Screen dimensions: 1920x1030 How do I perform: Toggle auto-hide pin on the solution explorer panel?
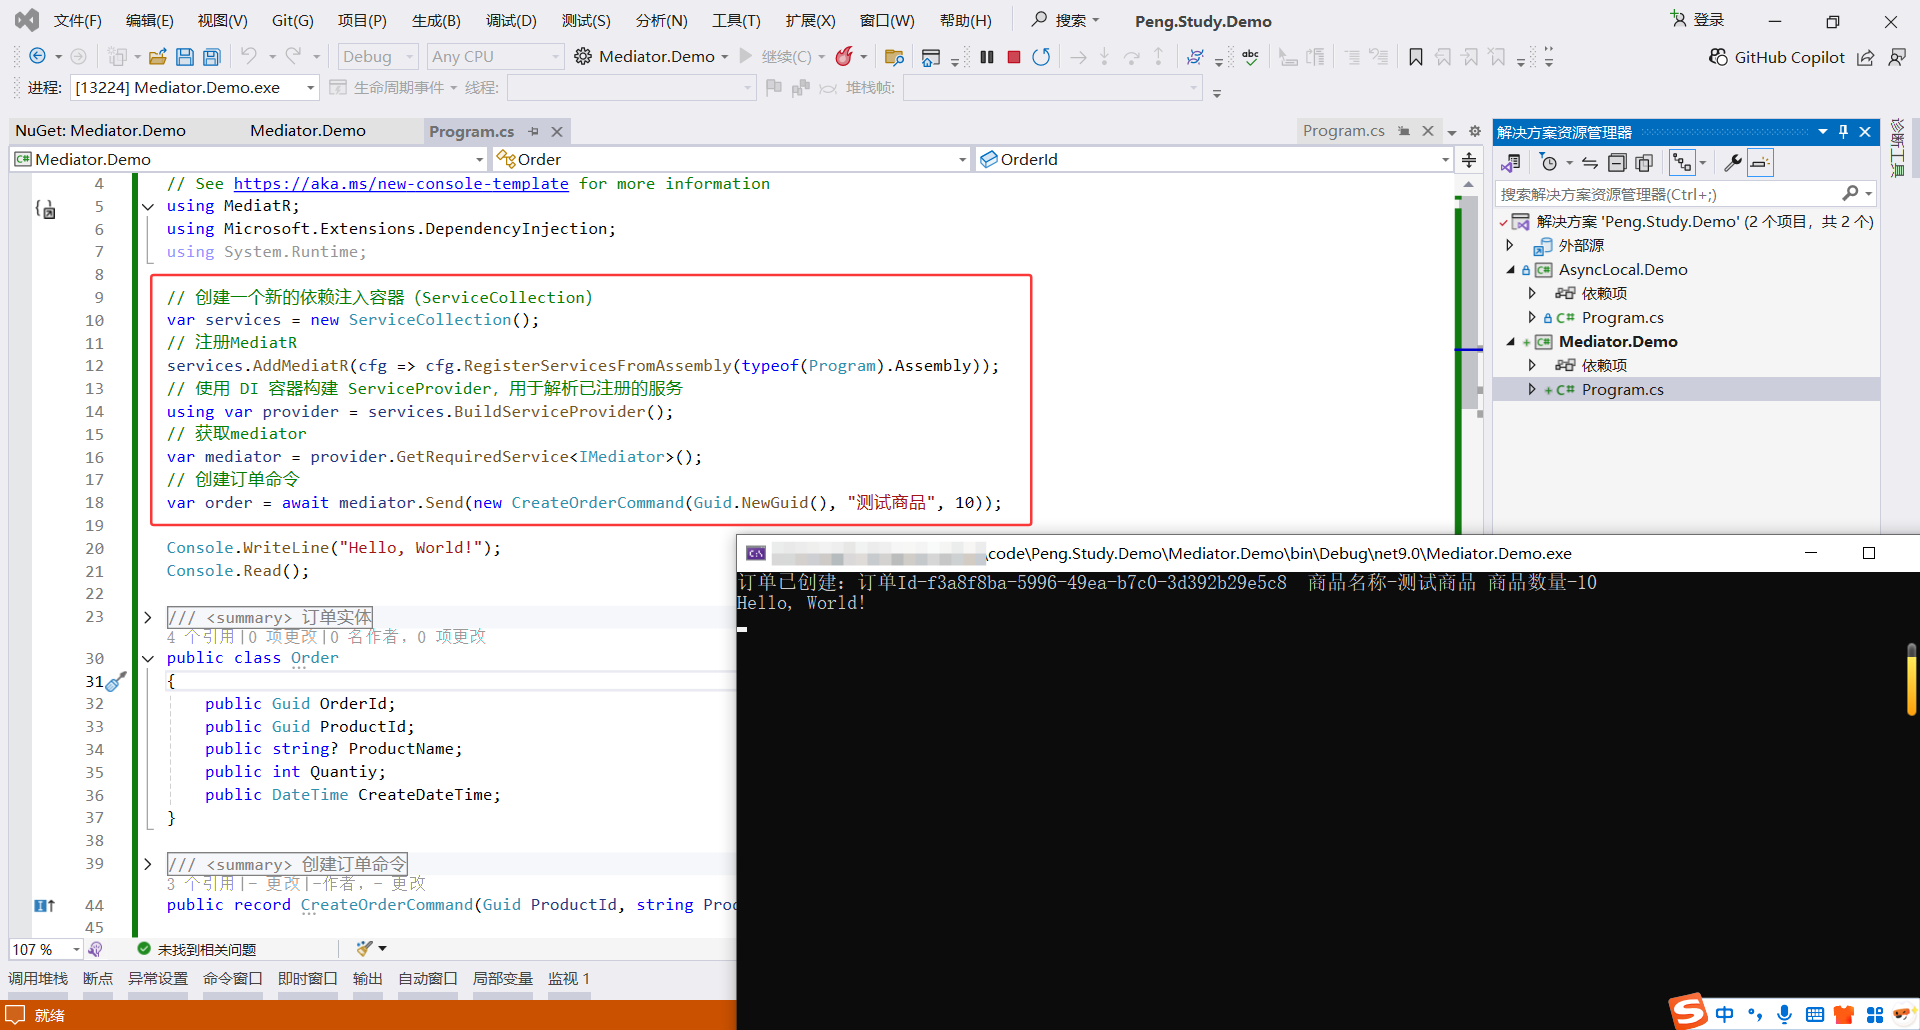click(x=1844, y=132)
